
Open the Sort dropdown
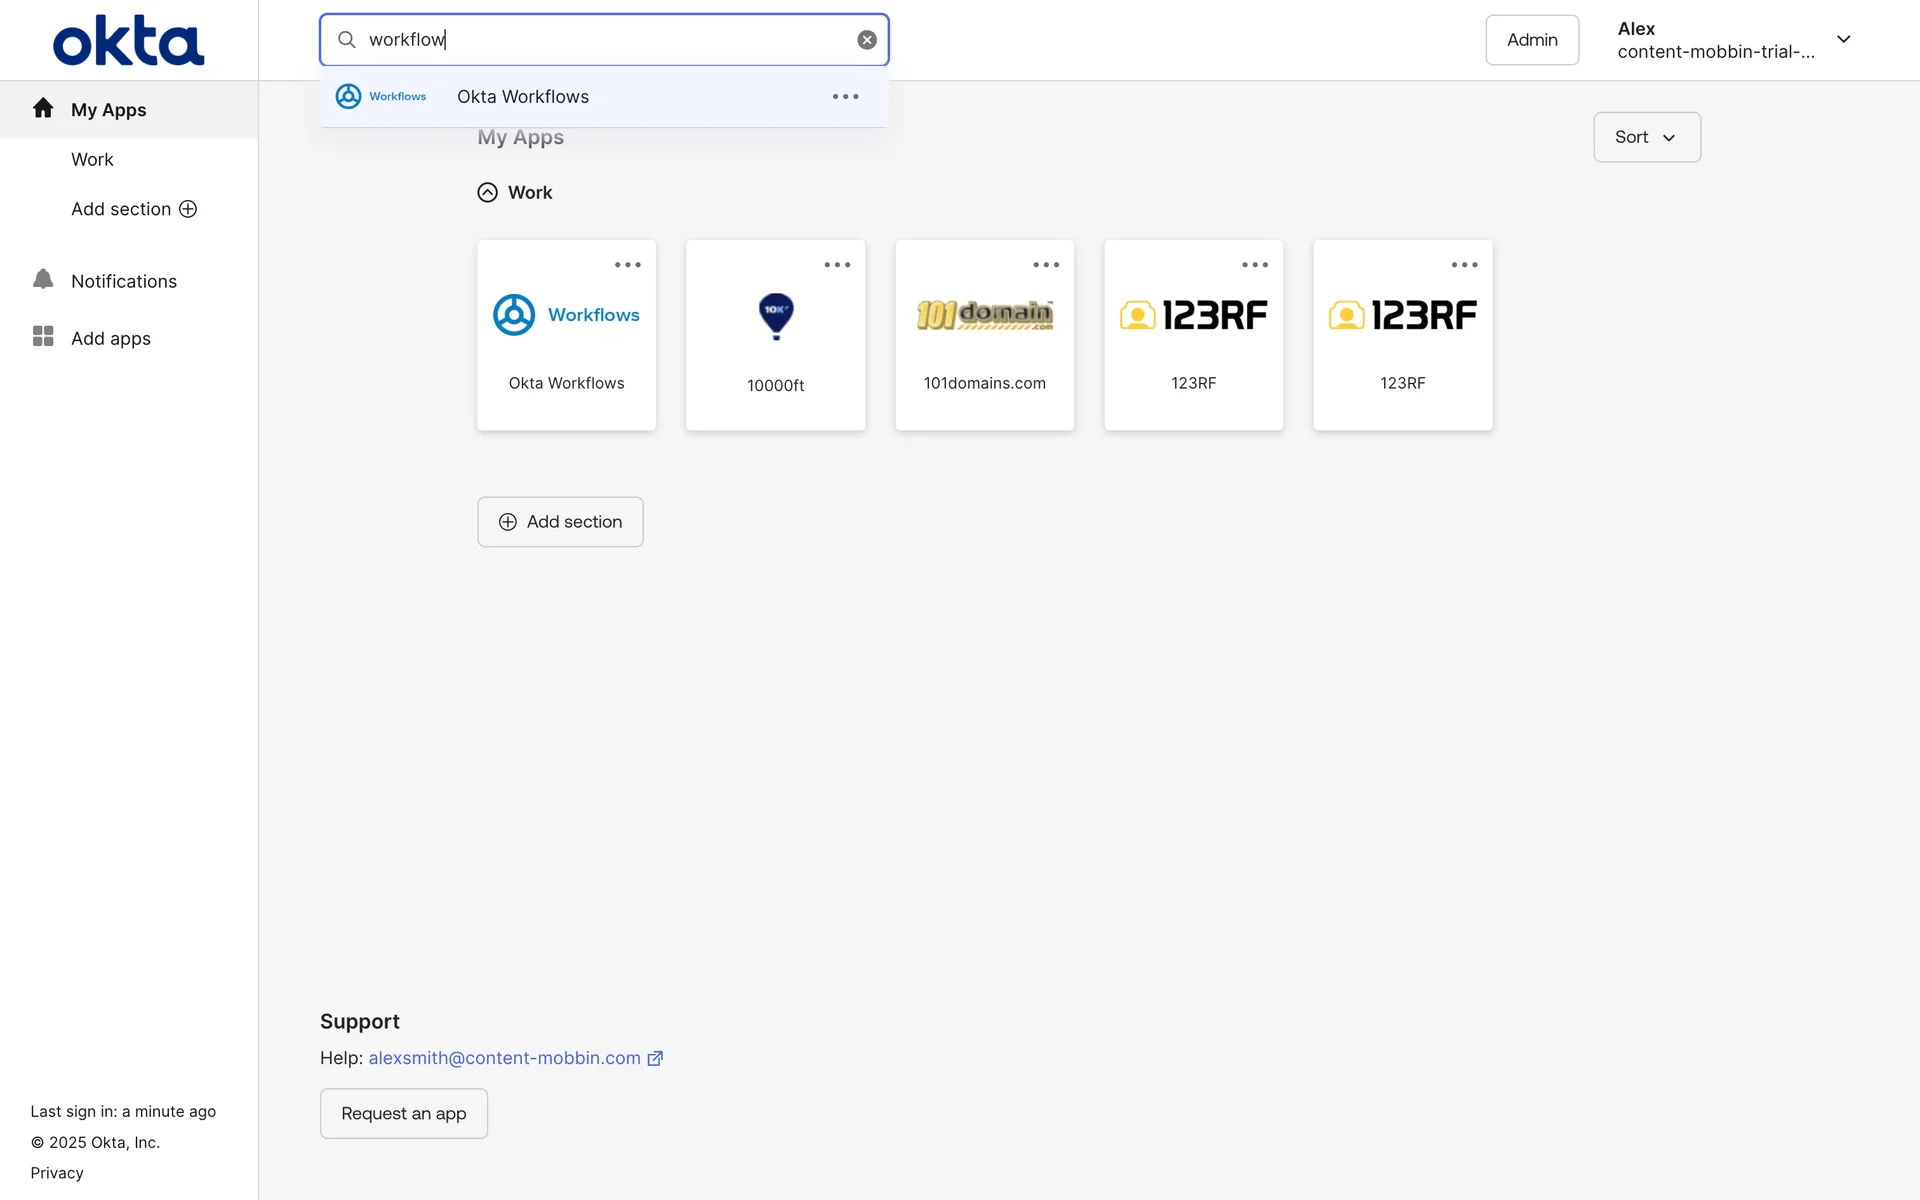(x=1646, y=137)
